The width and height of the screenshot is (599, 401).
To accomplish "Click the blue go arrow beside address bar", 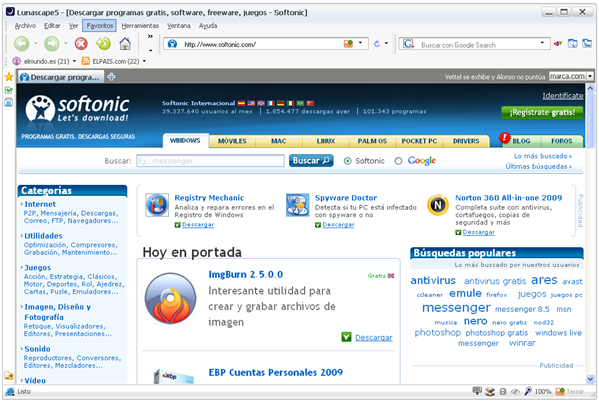I will (x=377, y=44).
